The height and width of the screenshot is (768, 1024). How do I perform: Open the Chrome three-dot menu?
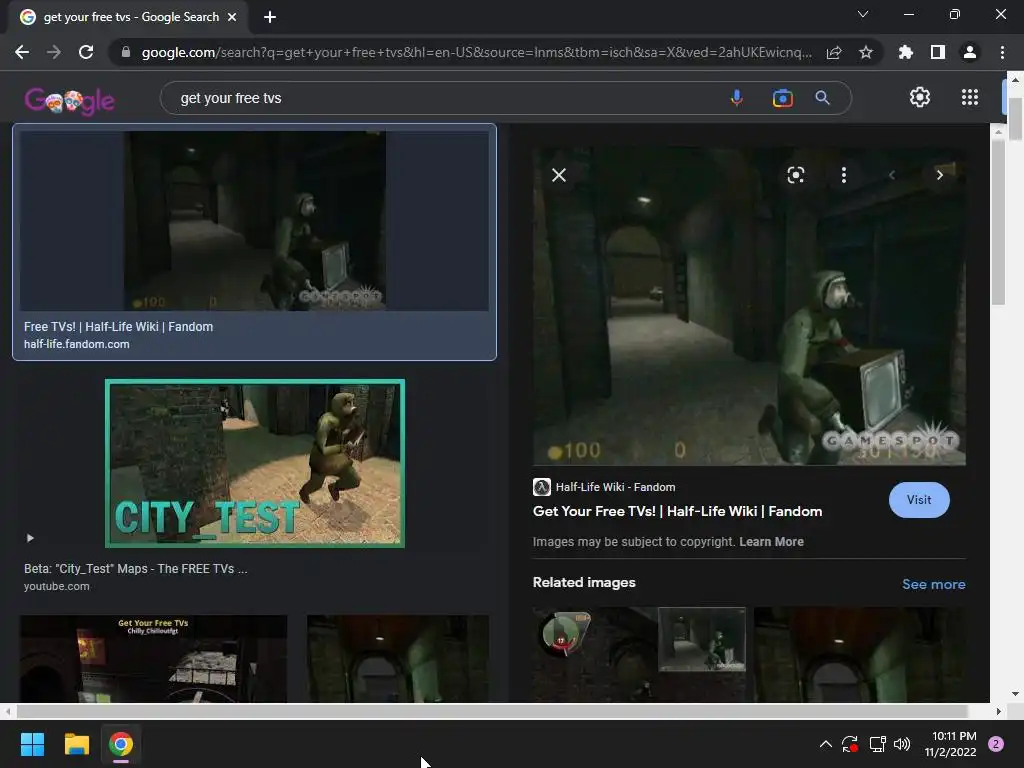(x=1002, y=52)
